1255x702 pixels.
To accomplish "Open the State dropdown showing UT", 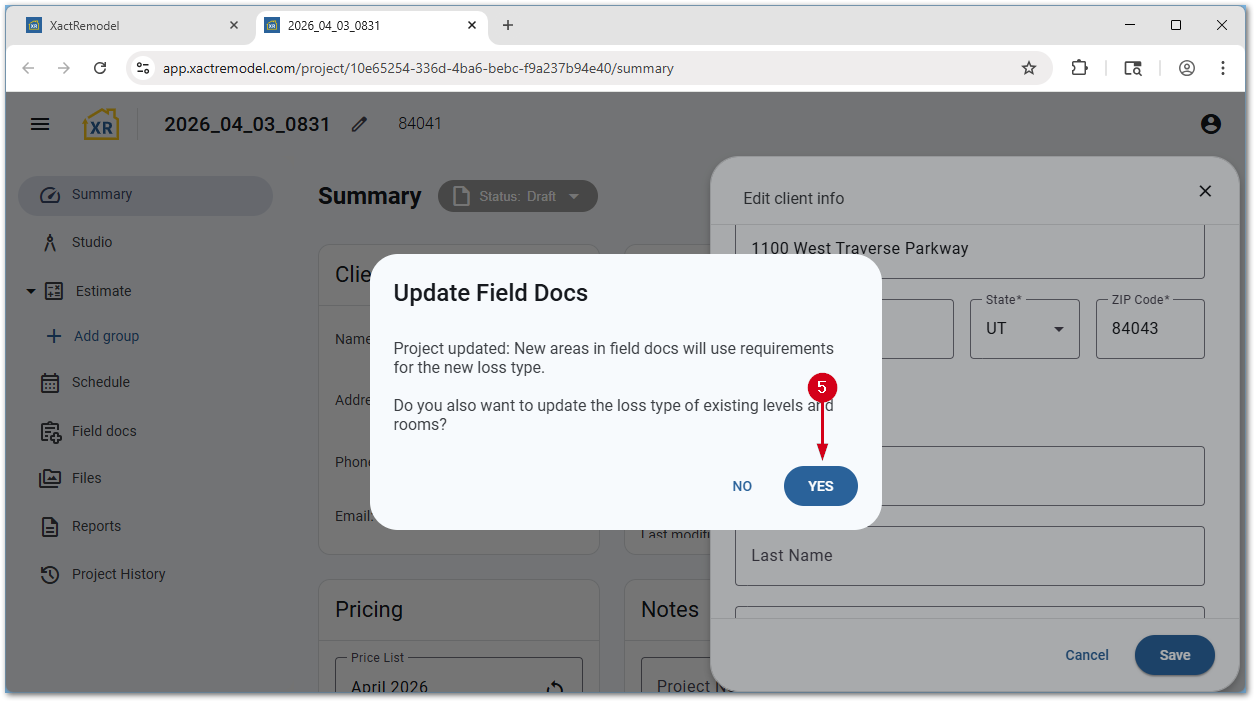I will (x=1024, y=329).
